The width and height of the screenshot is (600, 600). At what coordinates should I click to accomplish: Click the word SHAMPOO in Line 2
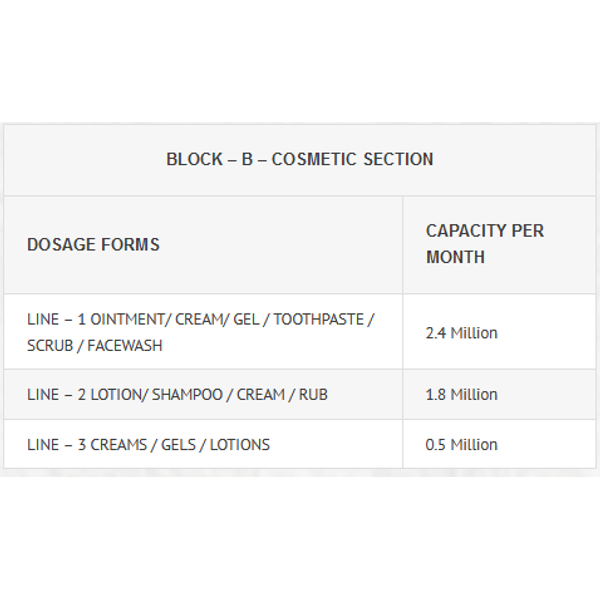[187, 395]
